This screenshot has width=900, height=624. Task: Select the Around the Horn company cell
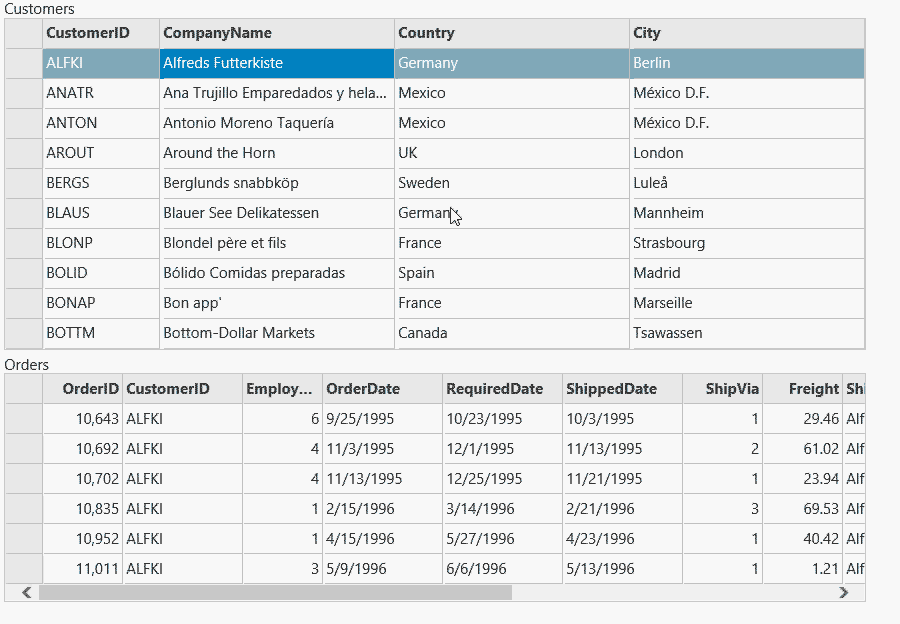point(276,153)
